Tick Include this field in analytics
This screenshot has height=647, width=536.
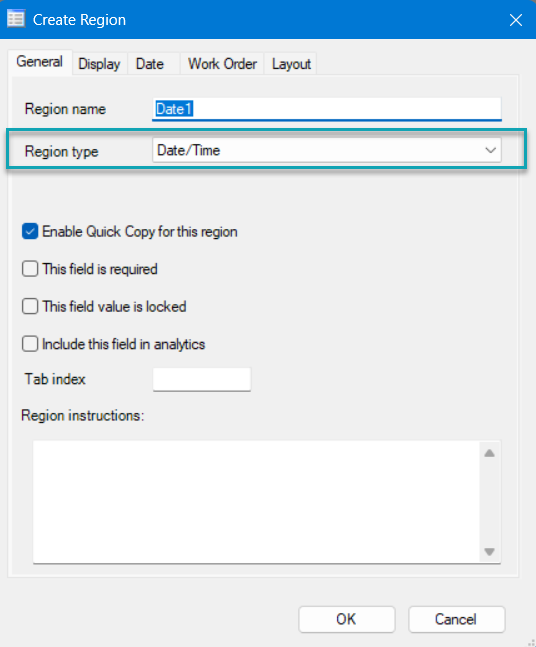[30, 344]
